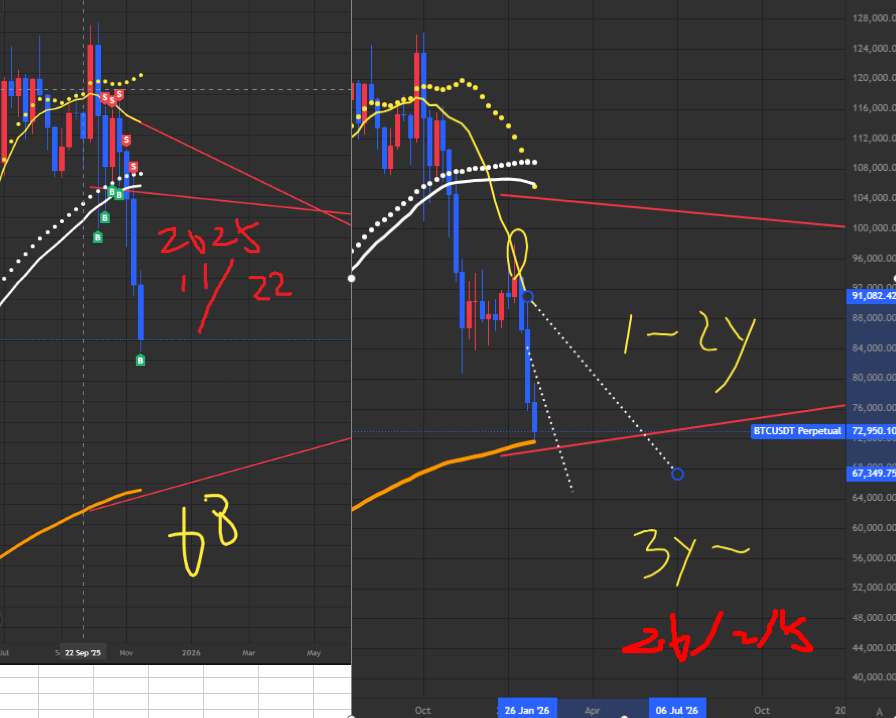
Task: Toggle the auto scale A button
Action: pos(879,711)
